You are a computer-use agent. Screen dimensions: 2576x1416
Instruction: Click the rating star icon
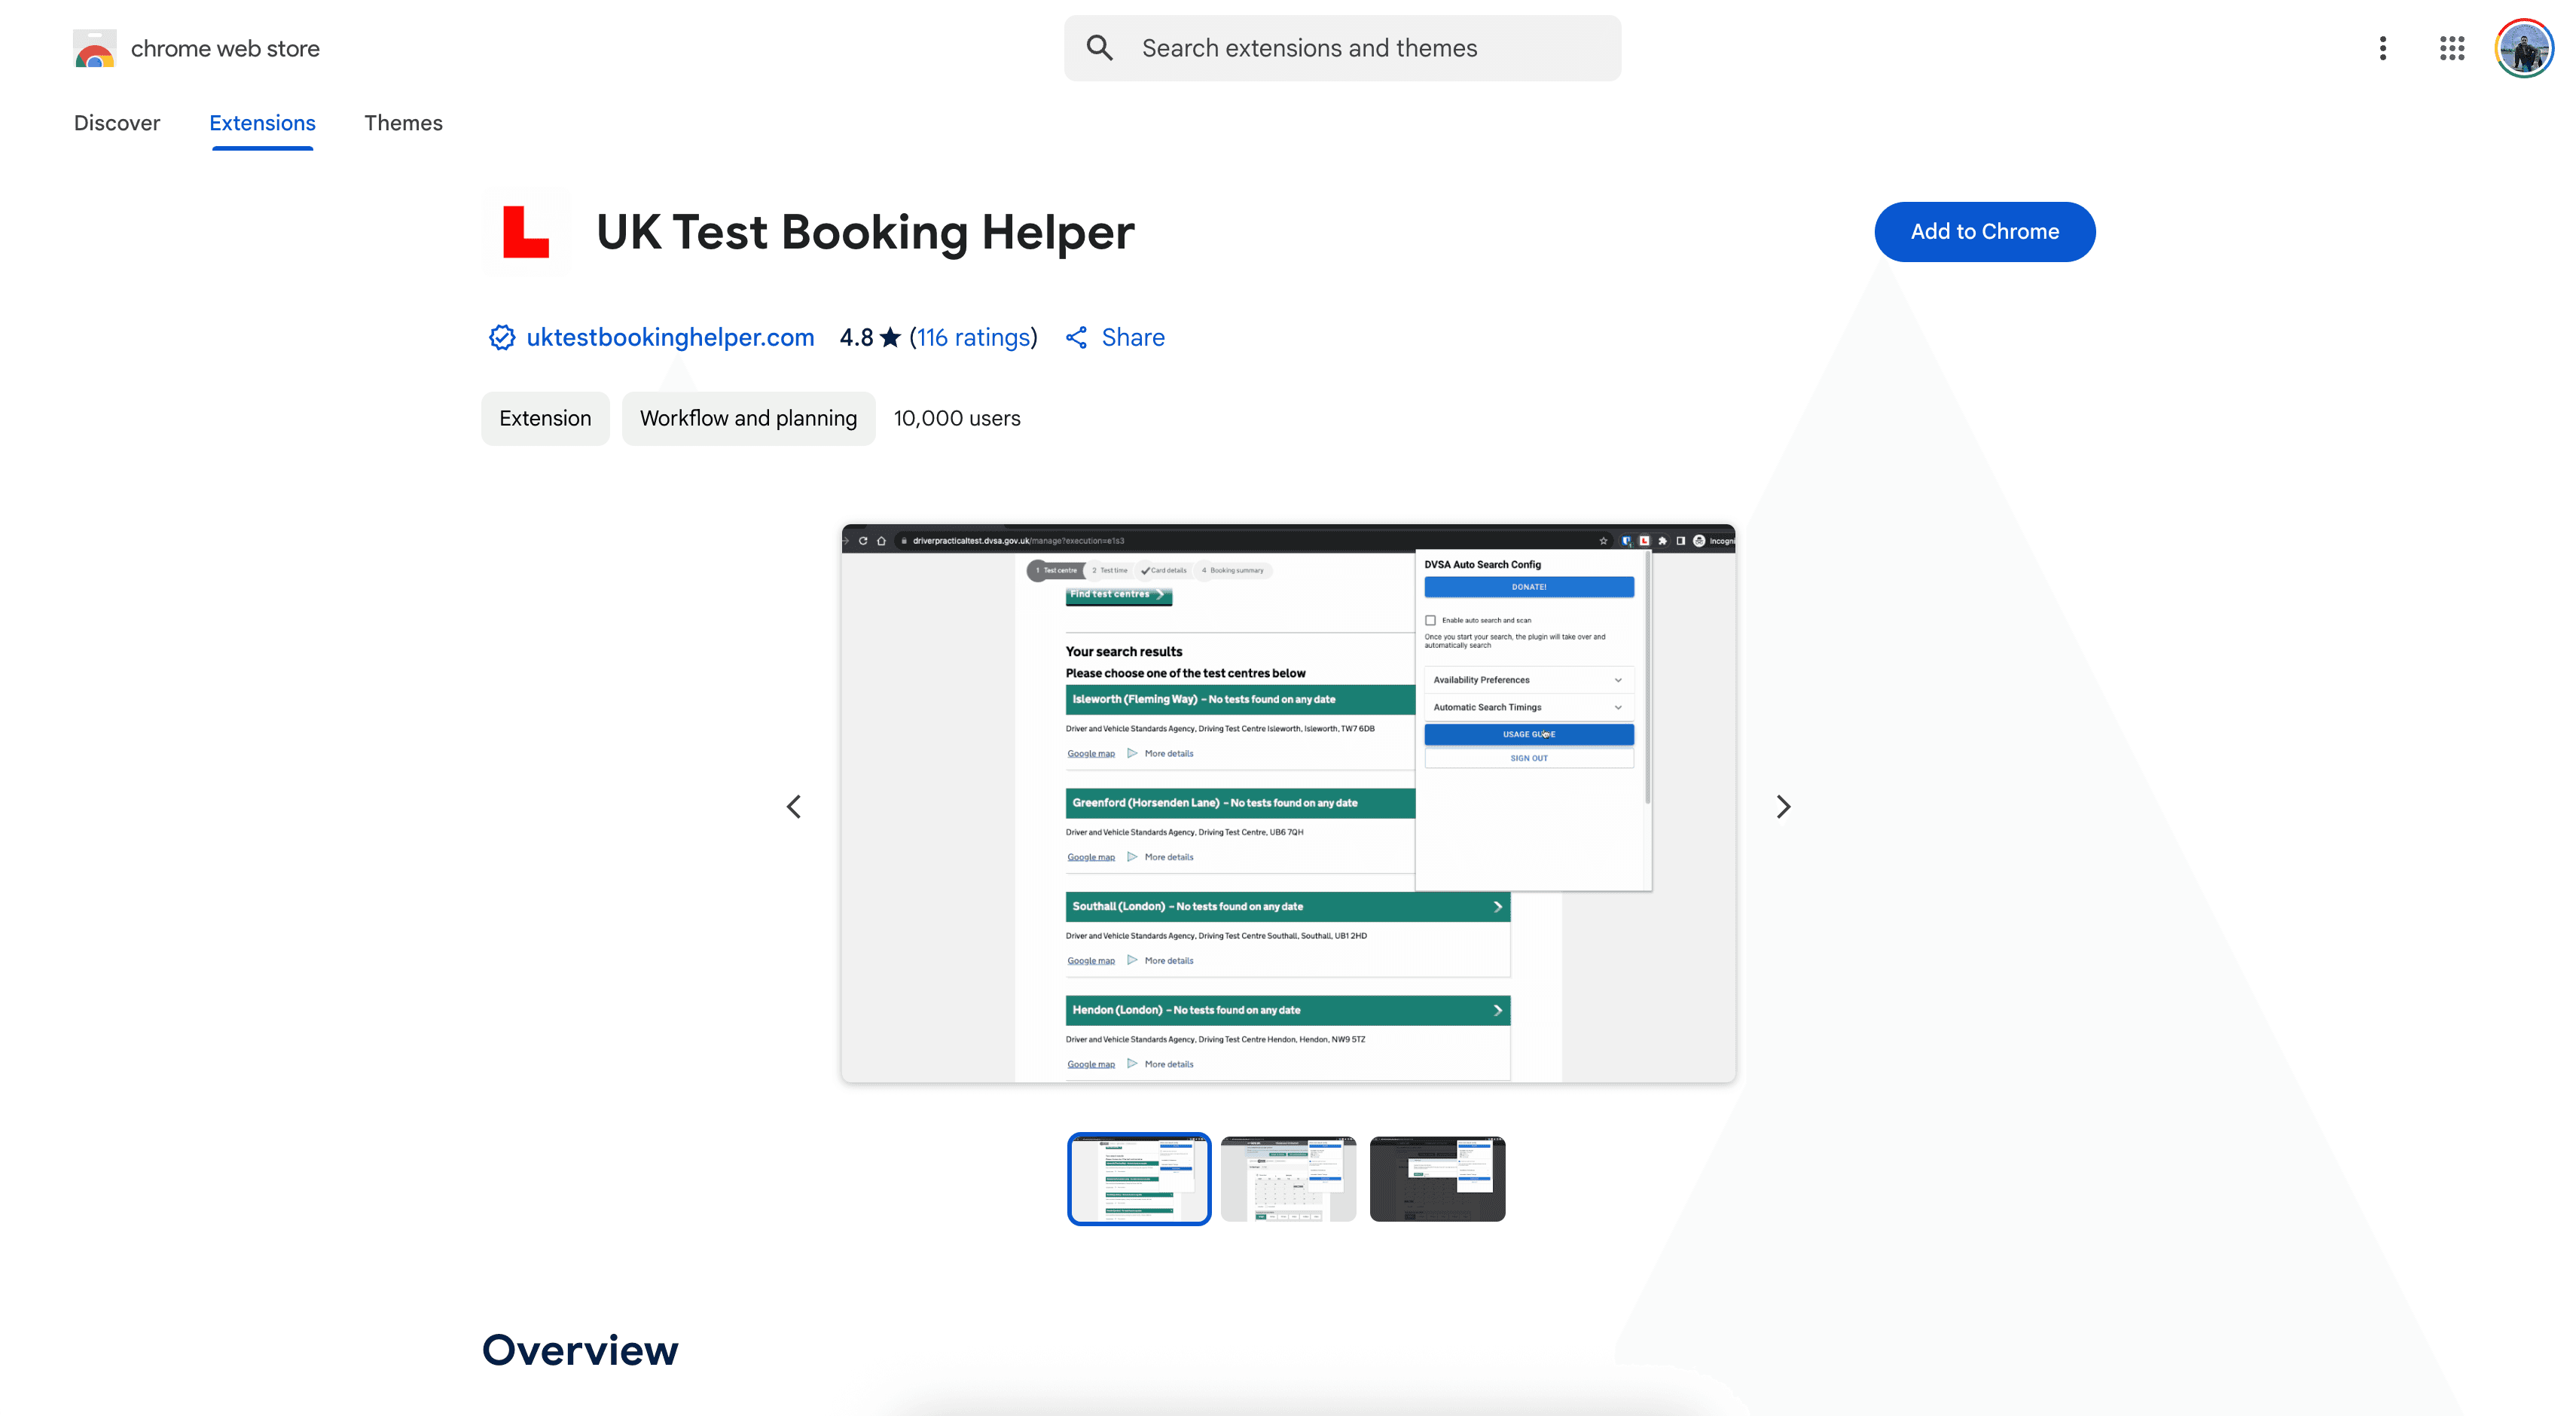click(x=890, y=337)
